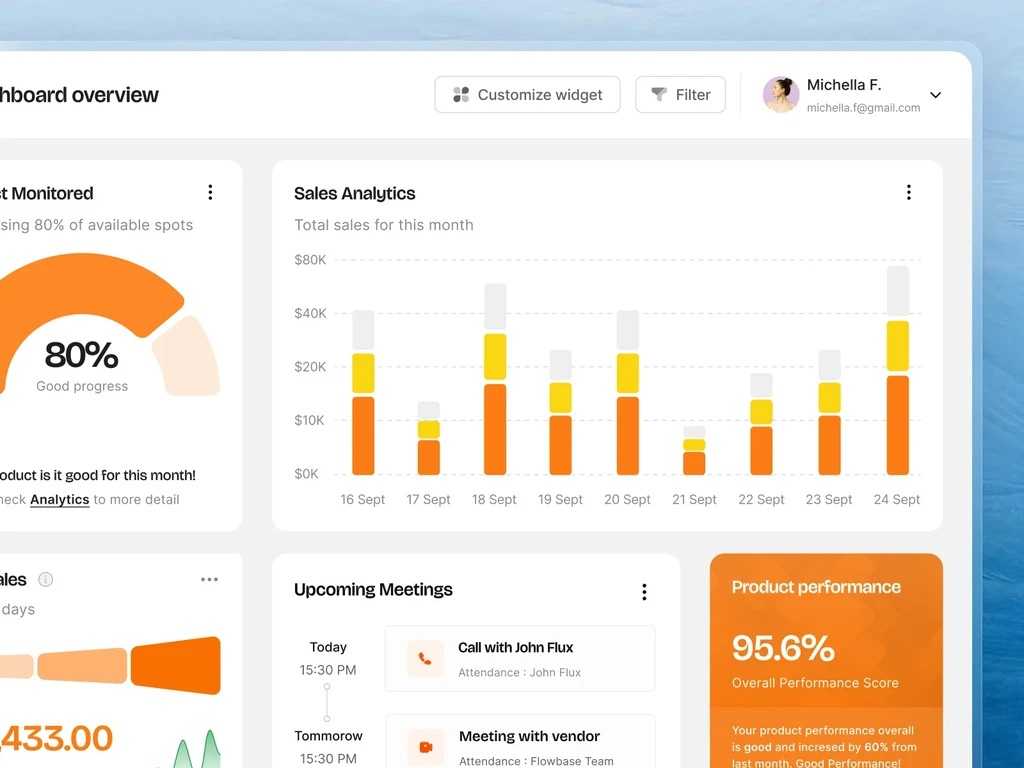The height and width of the screenshot is (768, 1024).
Task: Open Meeting with vendor entry
Action: [x=520, y=742]
